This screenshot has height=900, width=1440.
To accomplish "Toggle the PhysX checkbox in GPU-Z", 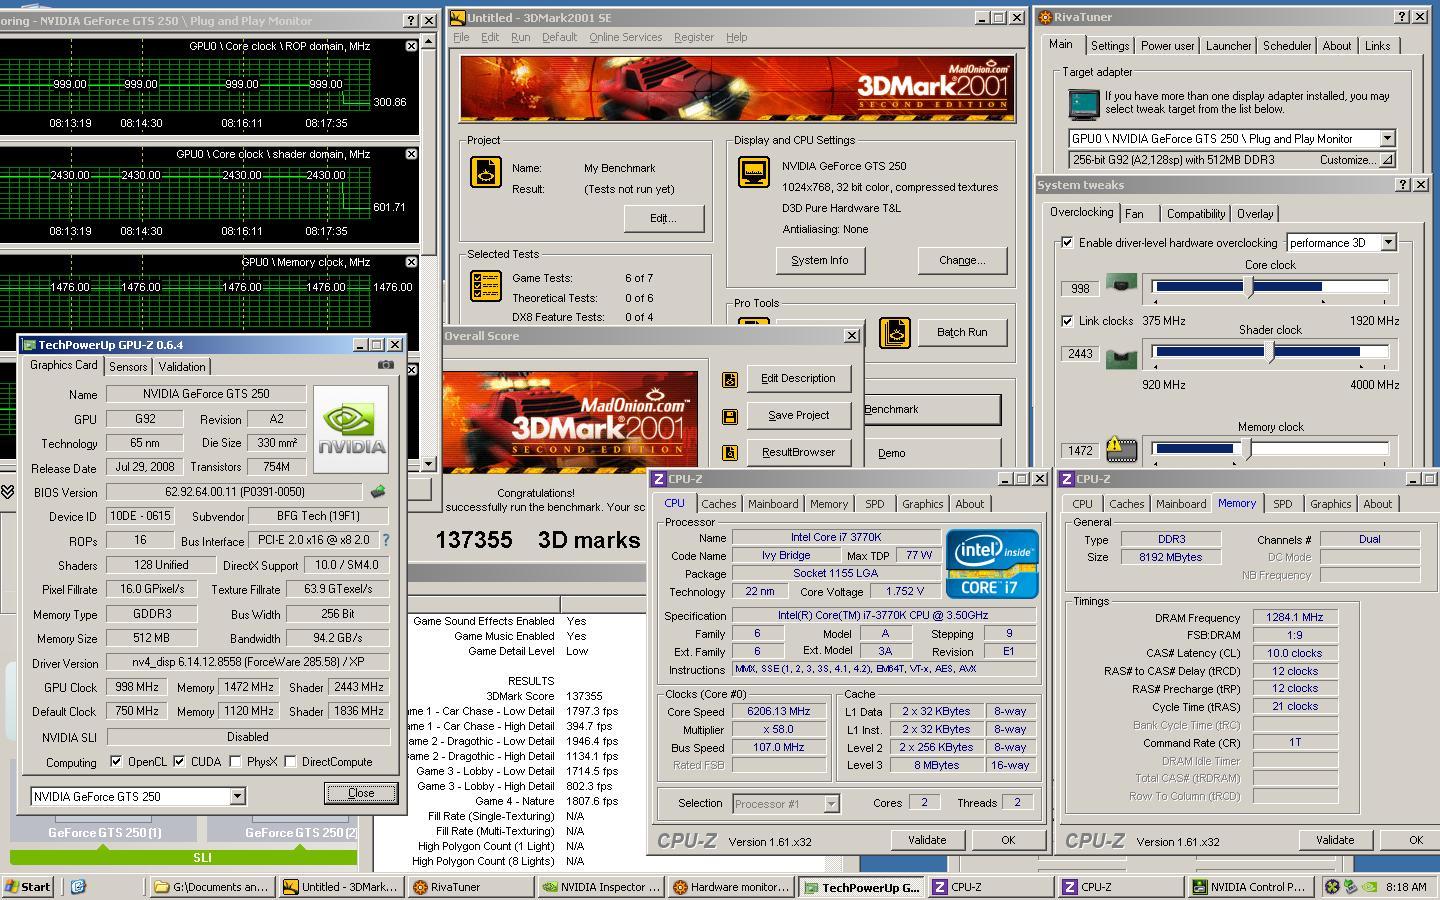I will 235,762.
